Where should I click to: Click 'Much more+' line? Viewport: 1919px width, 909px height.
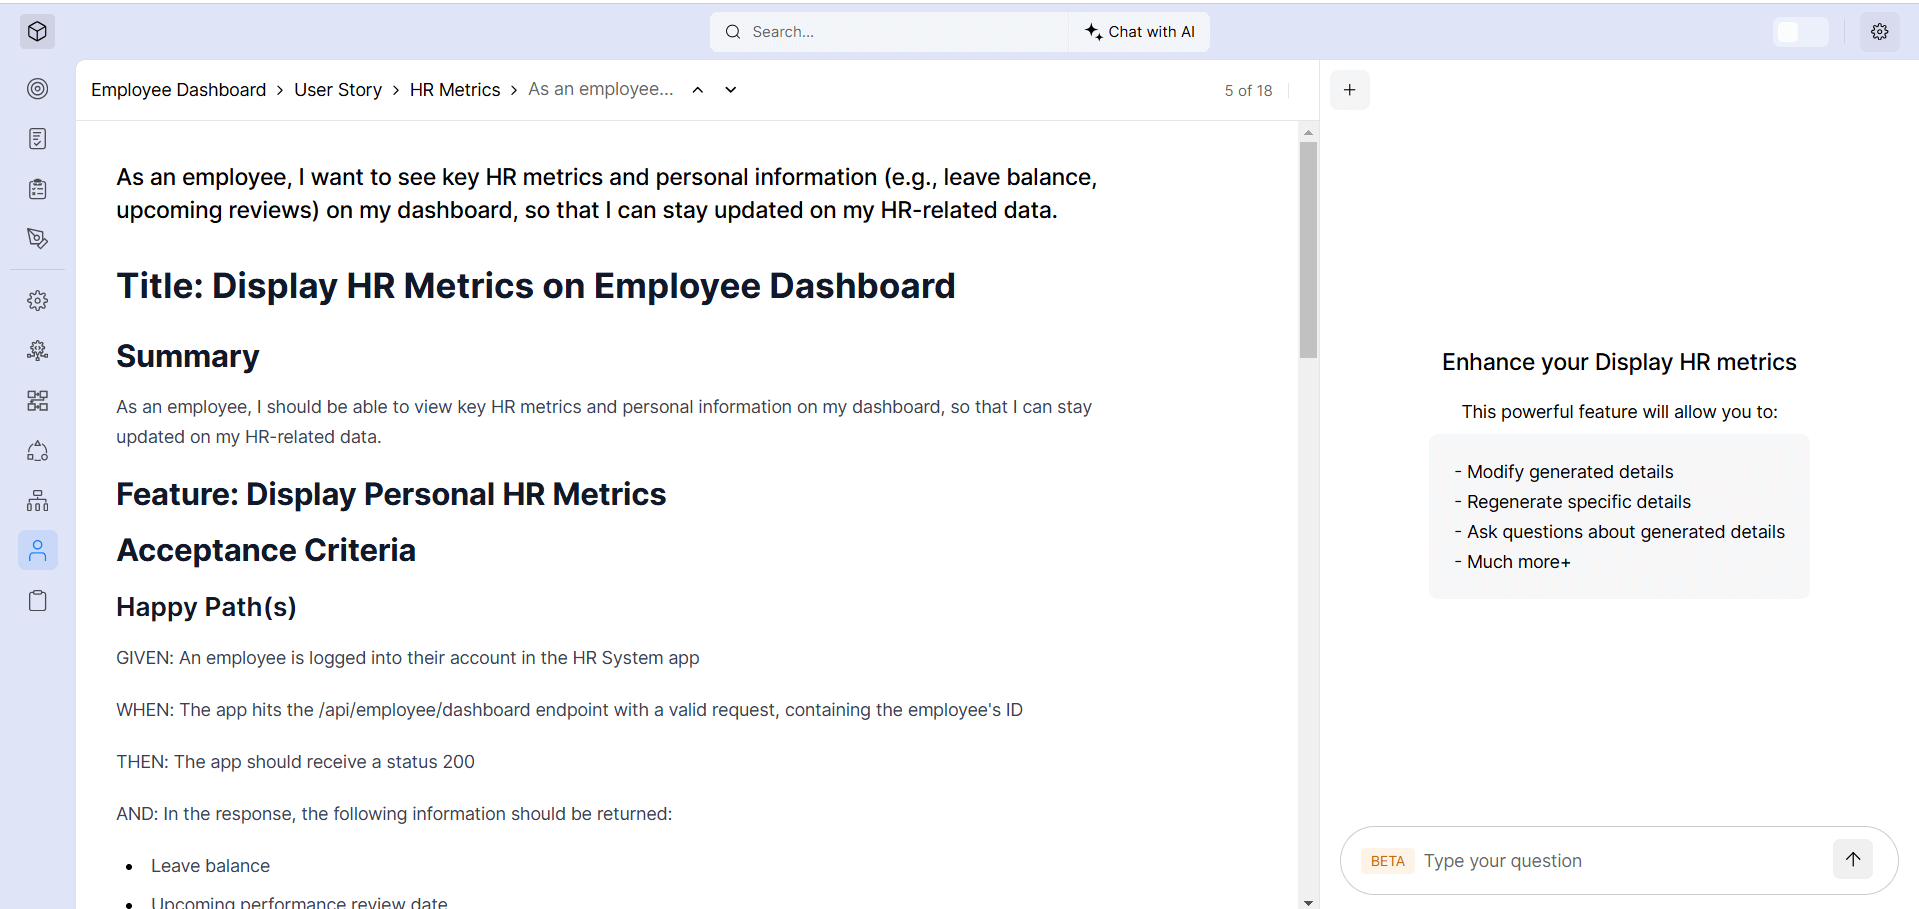[1513, 562]
